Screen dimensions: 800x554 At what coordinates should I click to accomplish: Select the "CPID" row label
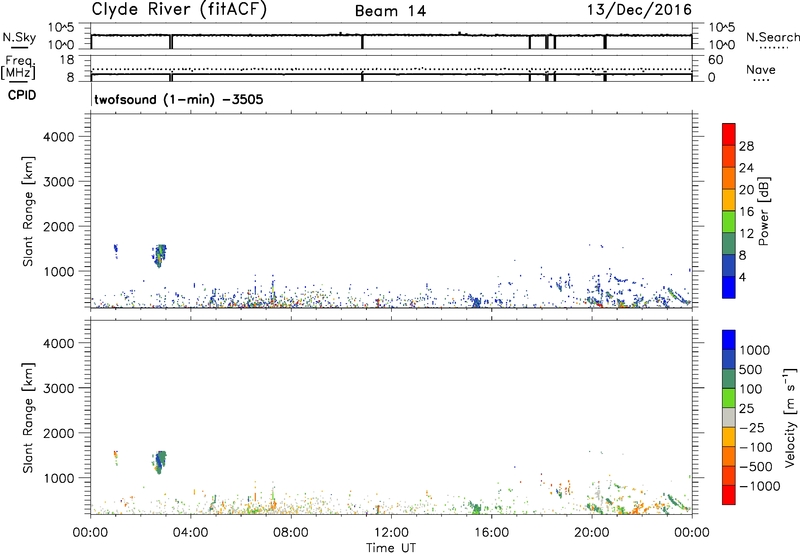(x=22, y=95)
